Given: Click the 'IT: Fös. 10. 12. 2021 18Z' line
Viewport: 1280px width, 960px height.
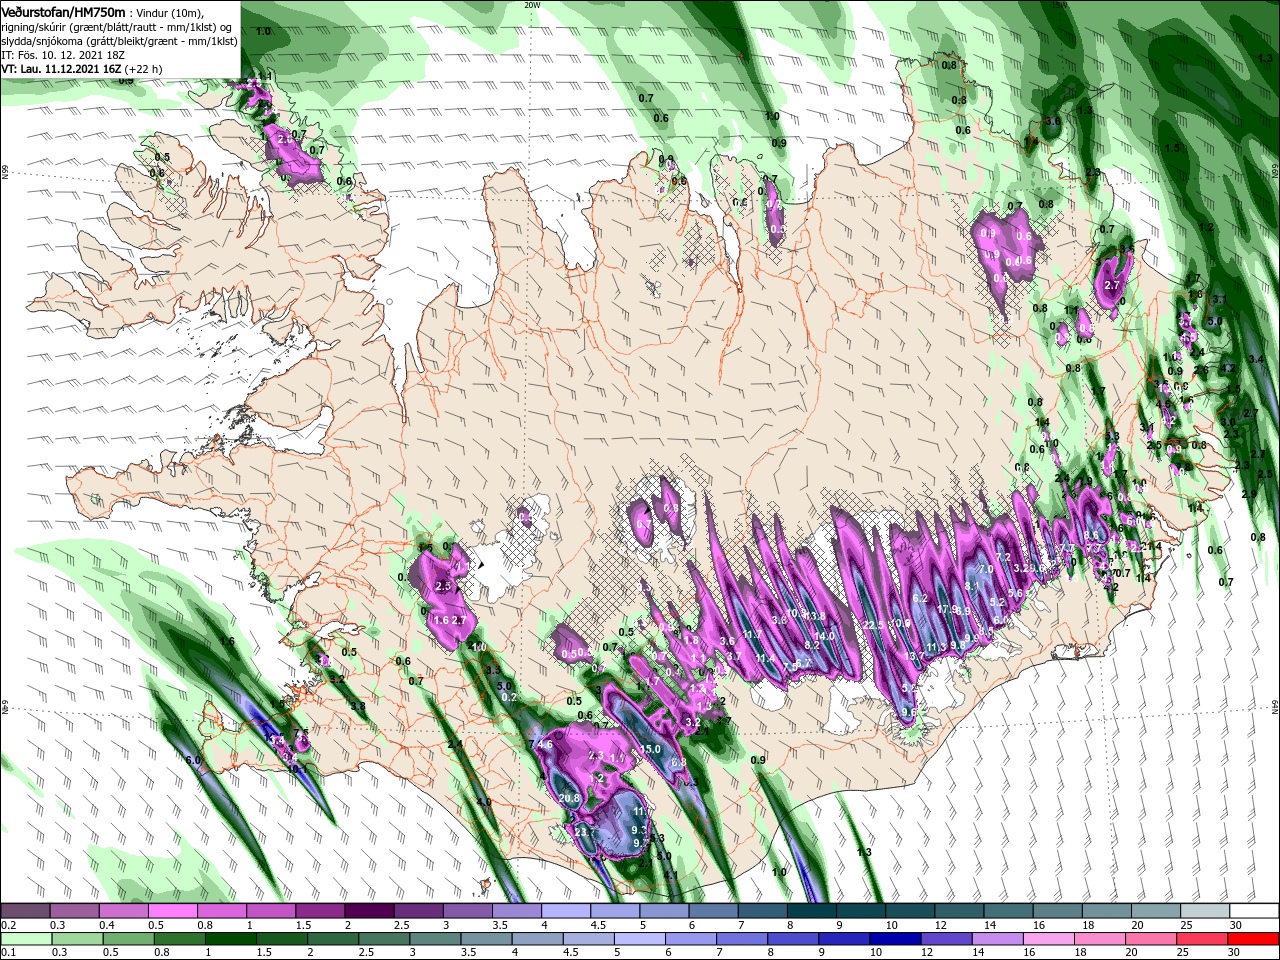Looking at the screenshot, I should click(63, 55).
